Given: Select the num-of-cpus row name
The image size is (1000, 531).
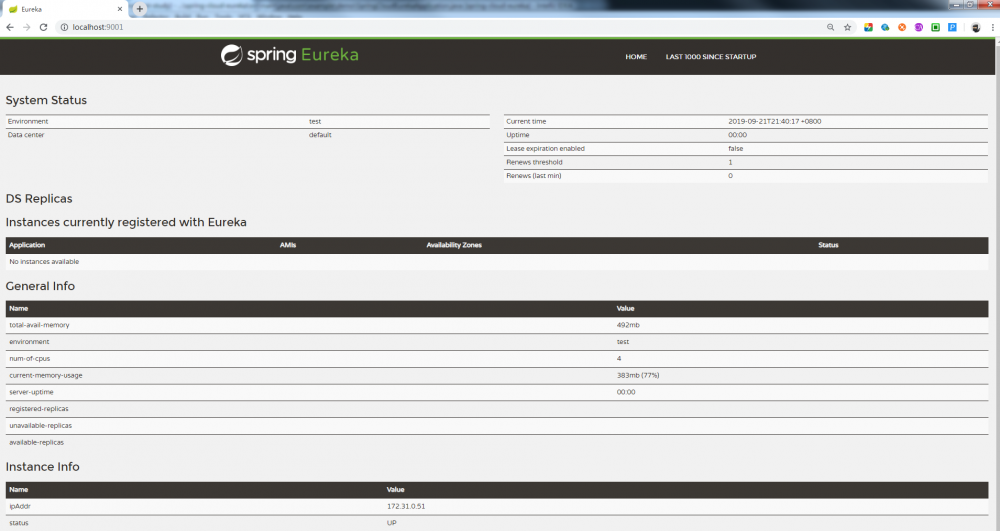Looking at the screenshot, I should click(29, 359).
